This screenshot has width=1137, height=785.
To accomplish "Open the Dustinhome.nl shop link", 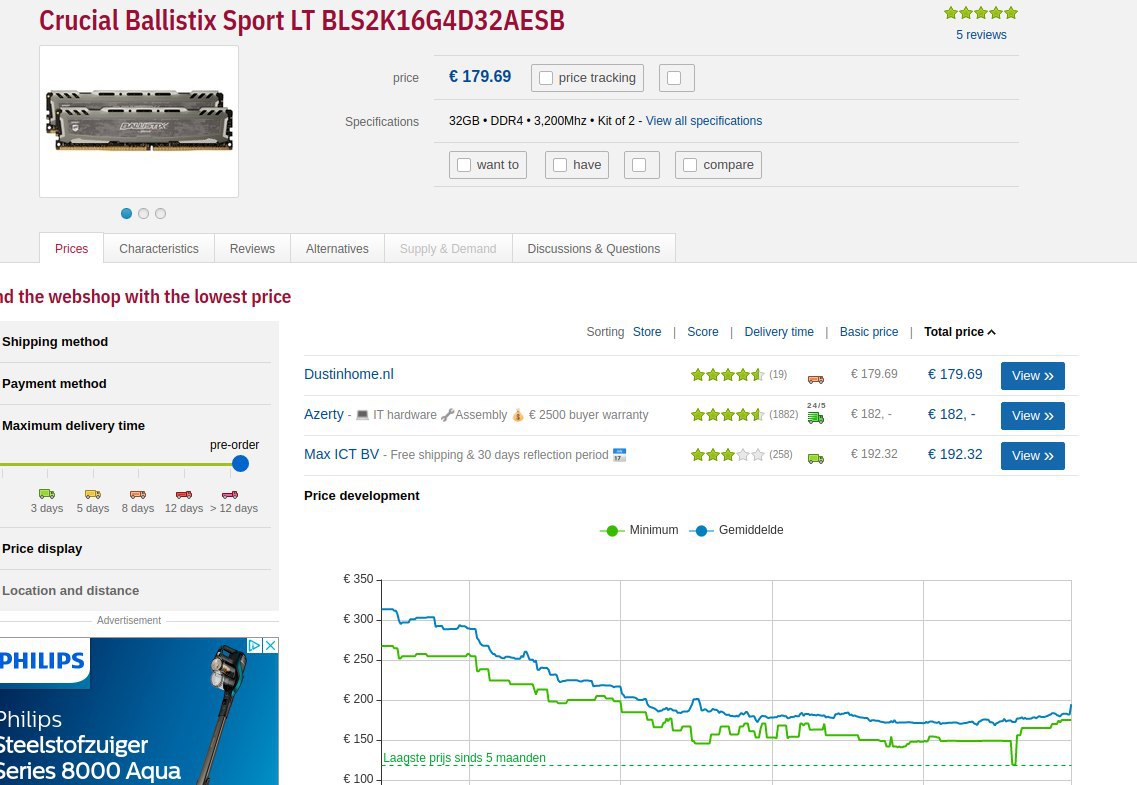I will (x=349, y=374).
